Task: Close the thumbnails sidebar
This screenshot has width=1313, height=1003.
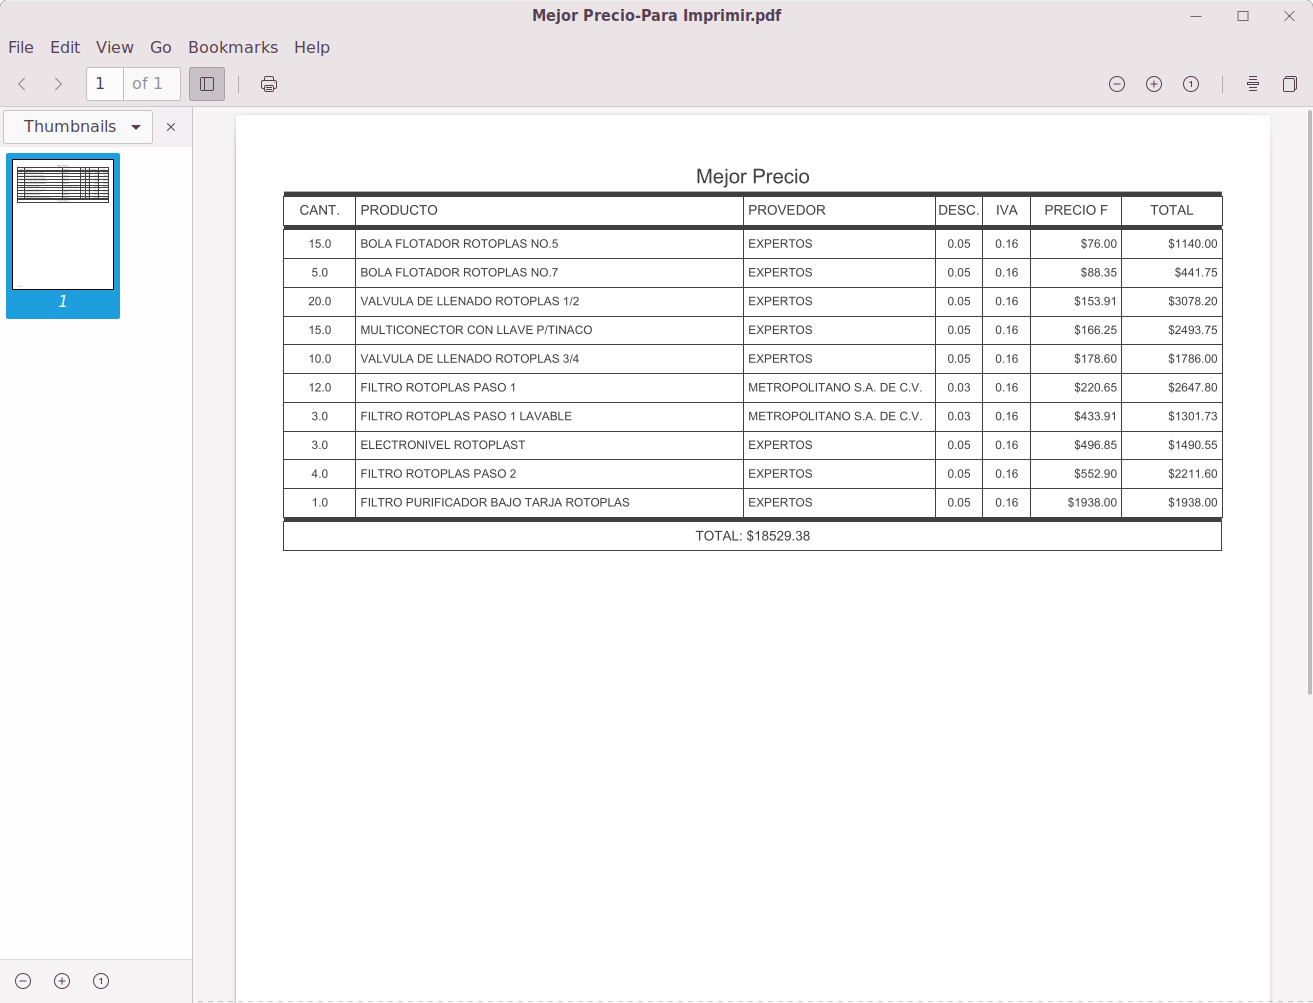Action: [171, 127]
